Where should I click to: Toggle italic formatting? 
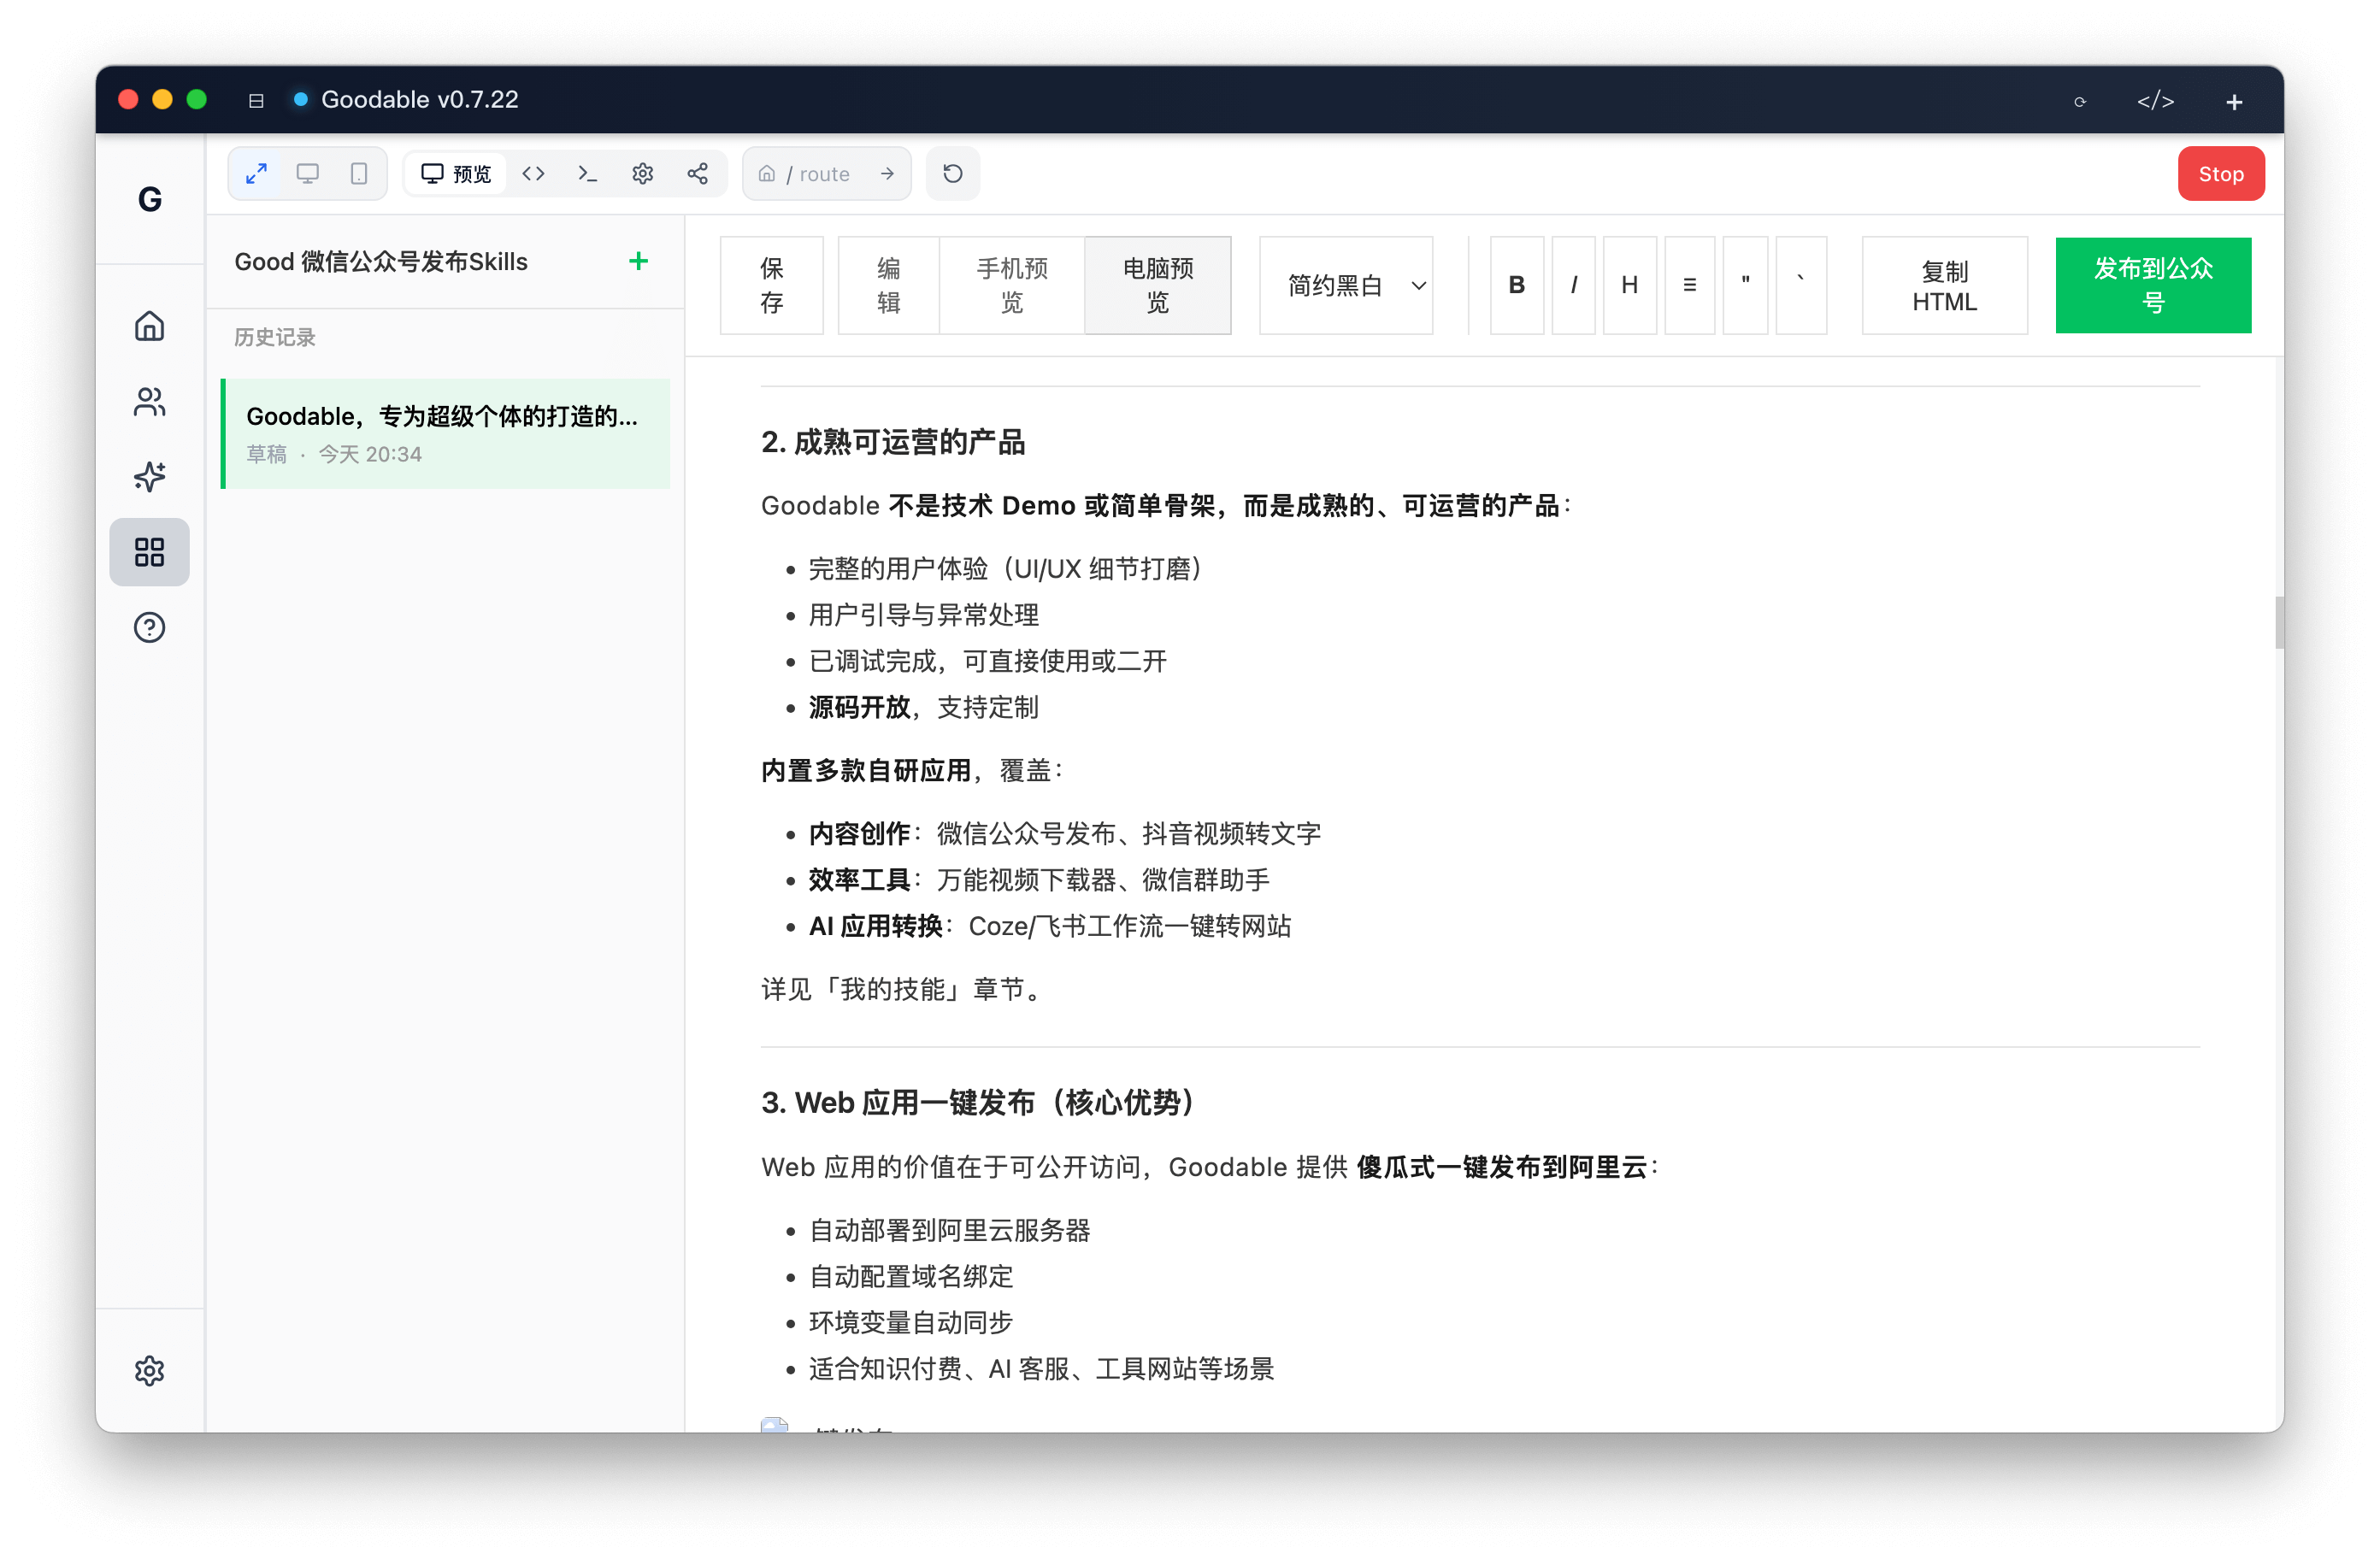coord(1573,285)
